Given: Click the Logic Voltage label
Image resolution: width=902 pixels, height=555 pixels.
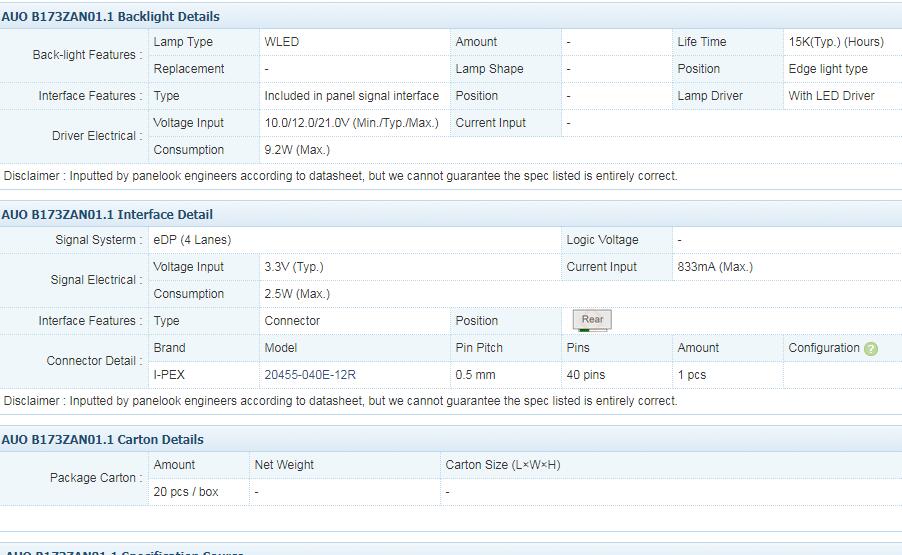Looking at the screenshot, I should point(602,240).
